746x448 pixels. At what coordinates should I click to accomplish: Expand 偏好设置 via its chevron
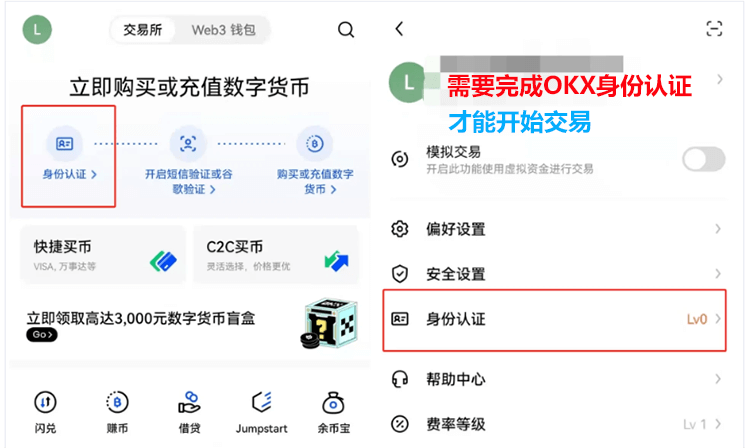point(717,229)
